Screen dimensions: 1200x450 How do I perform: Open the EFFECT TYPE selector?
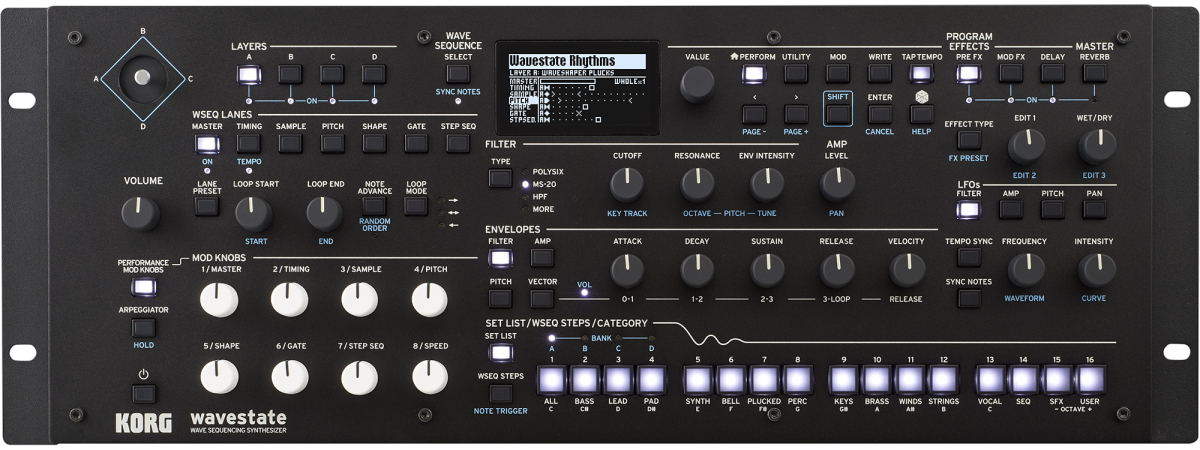pos(969,141)
